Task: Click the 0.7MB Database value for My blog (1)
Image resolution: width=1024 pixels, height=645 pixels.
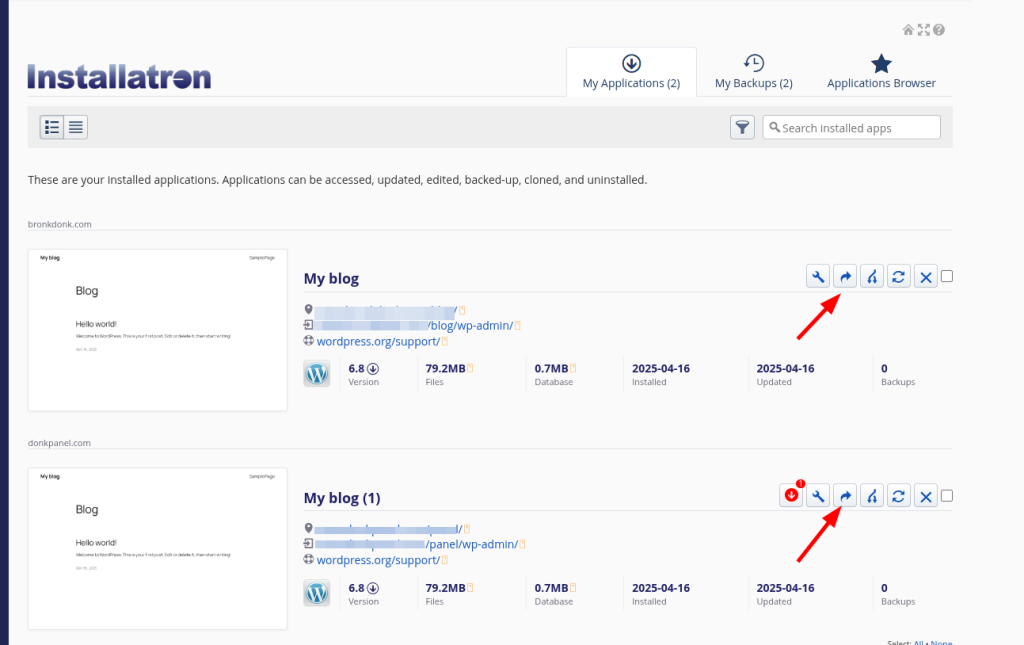Action: coord(551,588)
